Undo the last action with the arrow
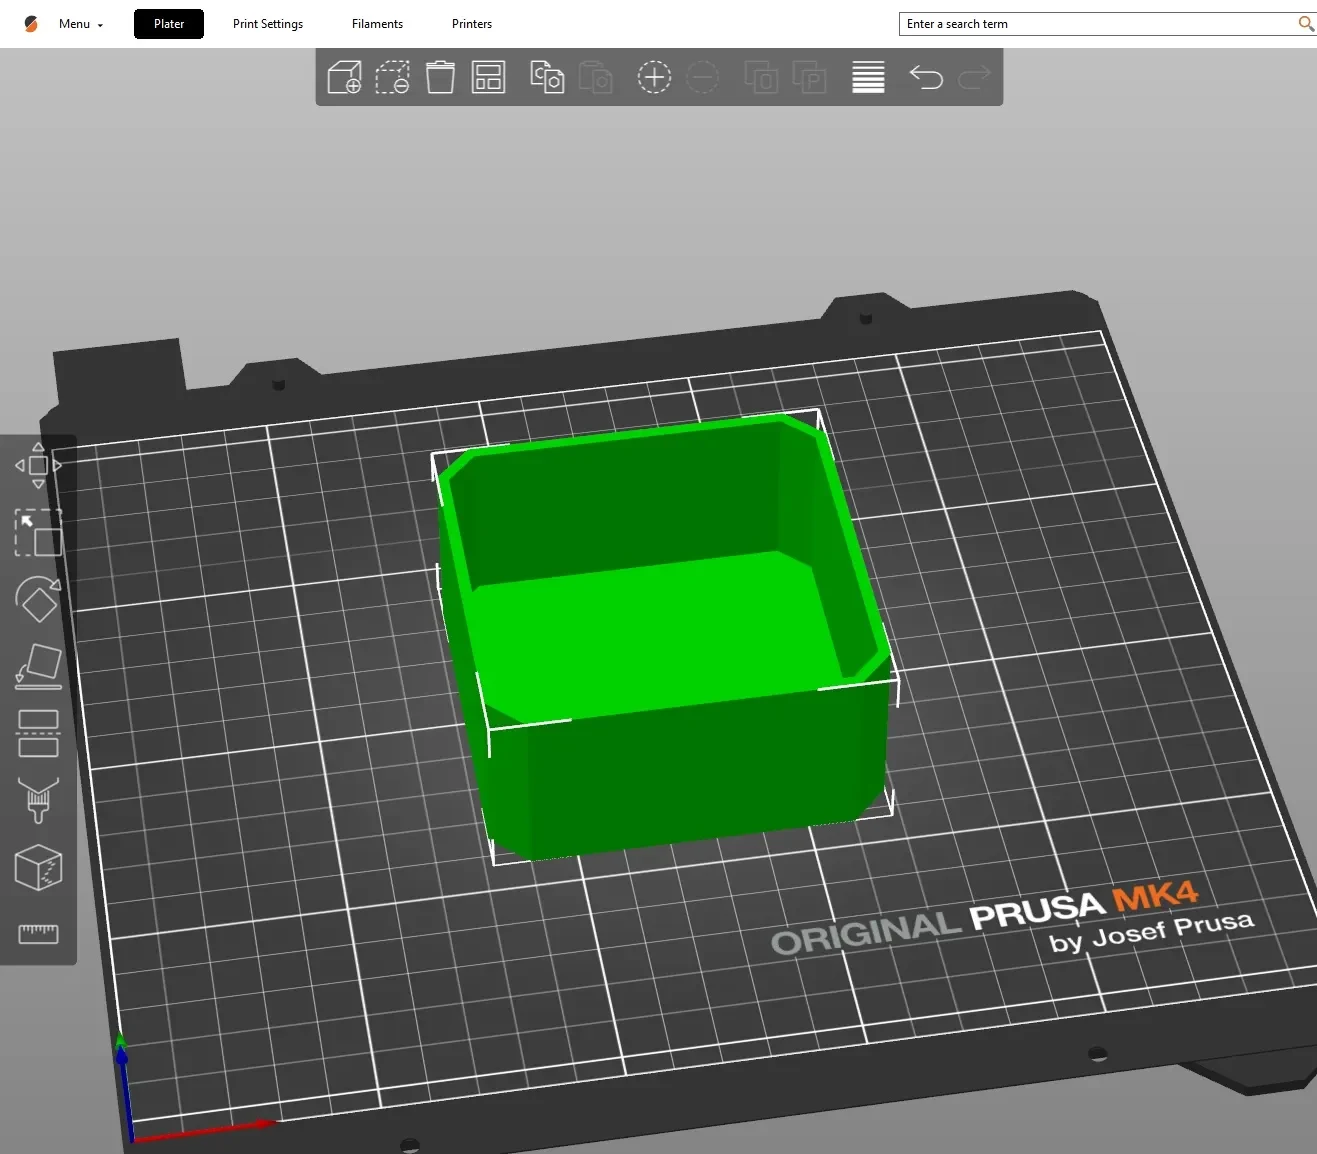Viewport: 1317px width, 1154px height. pyautogui.click(x=926, y=77)
